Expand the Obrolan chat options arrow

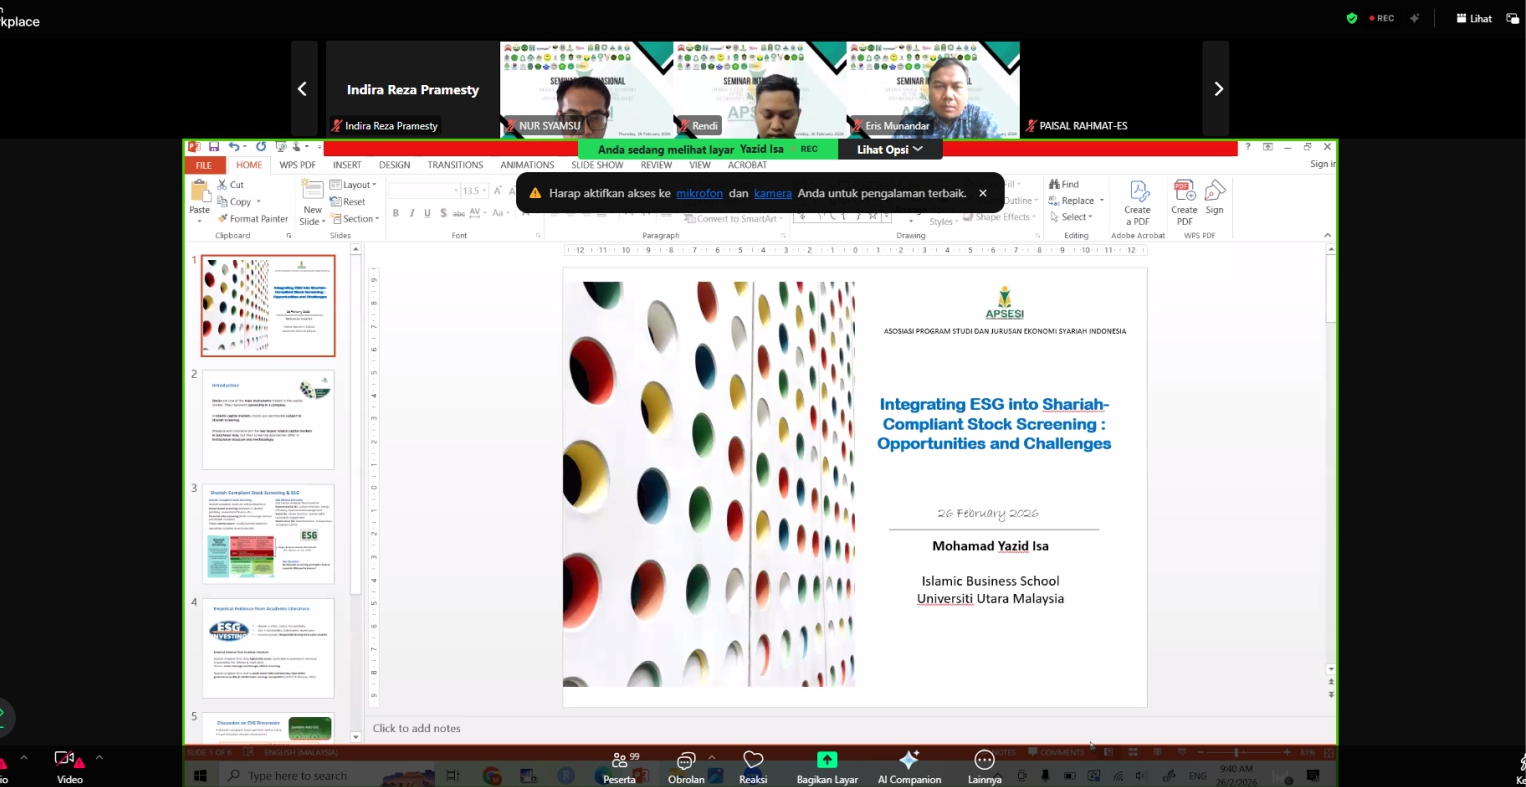pyautogui.click(x=711, y=757)
